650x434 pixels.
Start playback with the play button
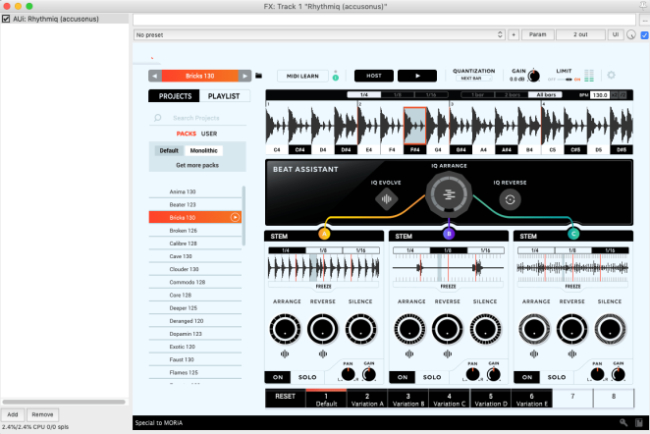coord(417,76)
